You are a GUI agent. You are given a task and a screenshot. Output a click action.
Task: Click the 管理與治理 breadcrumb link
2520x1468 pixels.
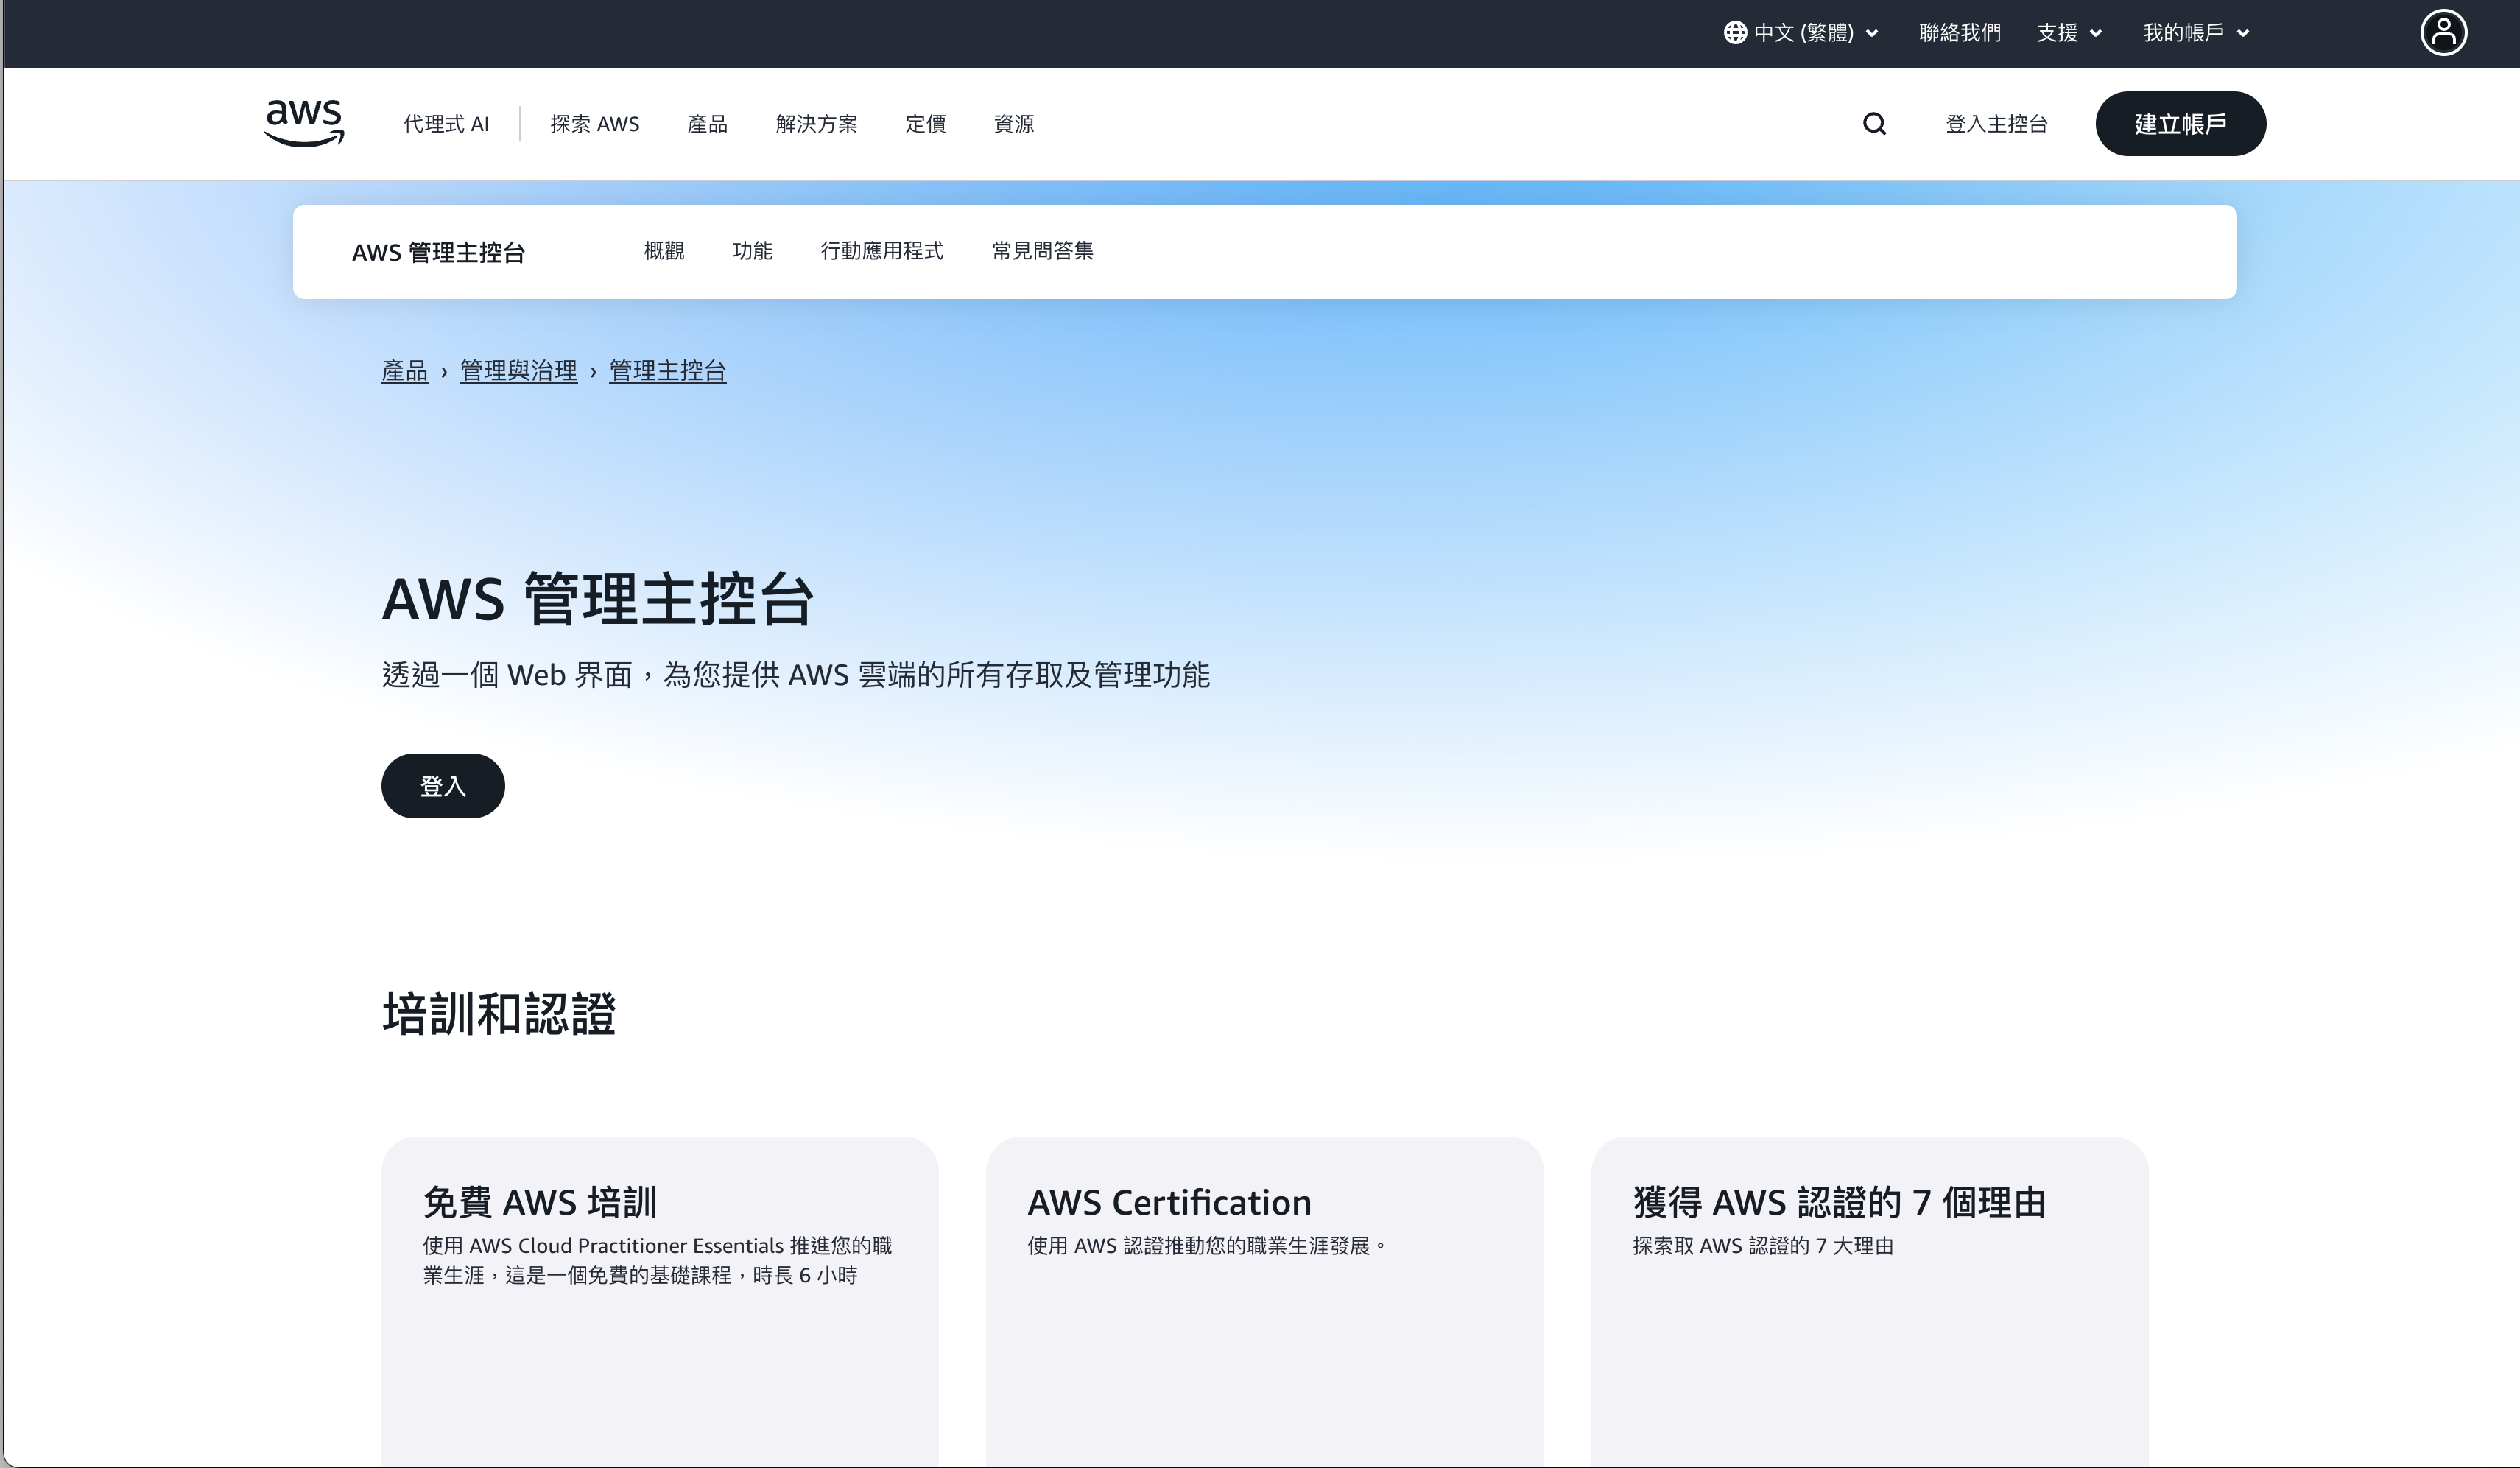pyautogui.click(x=518, y=371)
